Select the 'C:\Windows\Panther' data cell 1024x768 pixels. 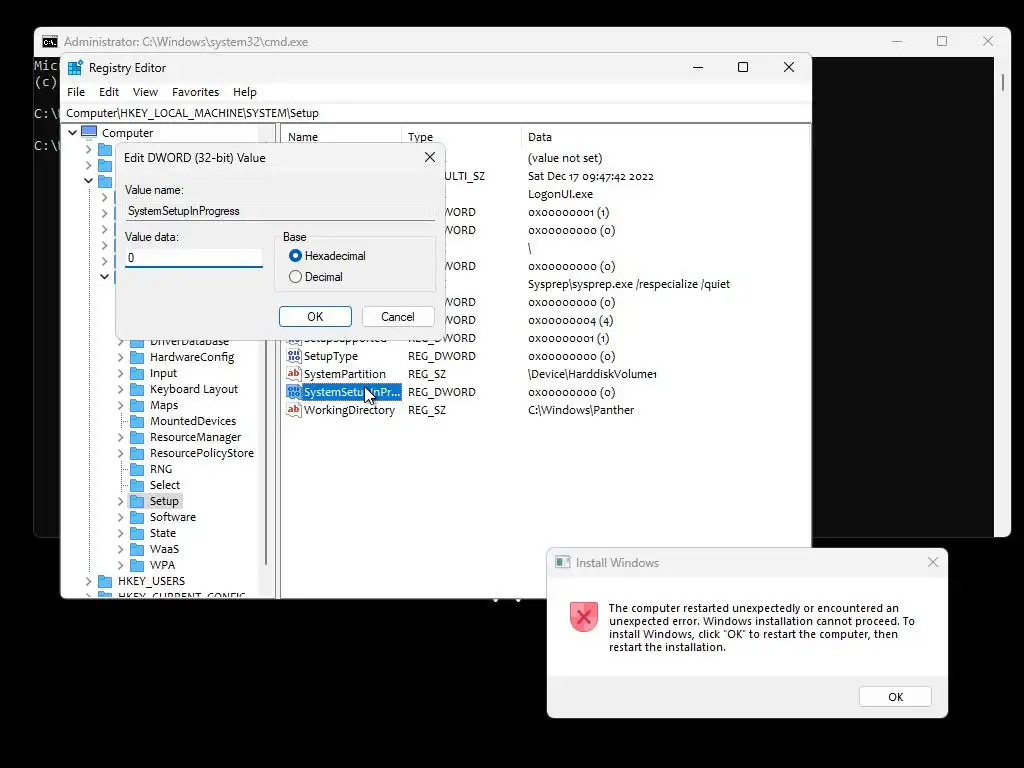pyautogui.click(x=581, y=410)
